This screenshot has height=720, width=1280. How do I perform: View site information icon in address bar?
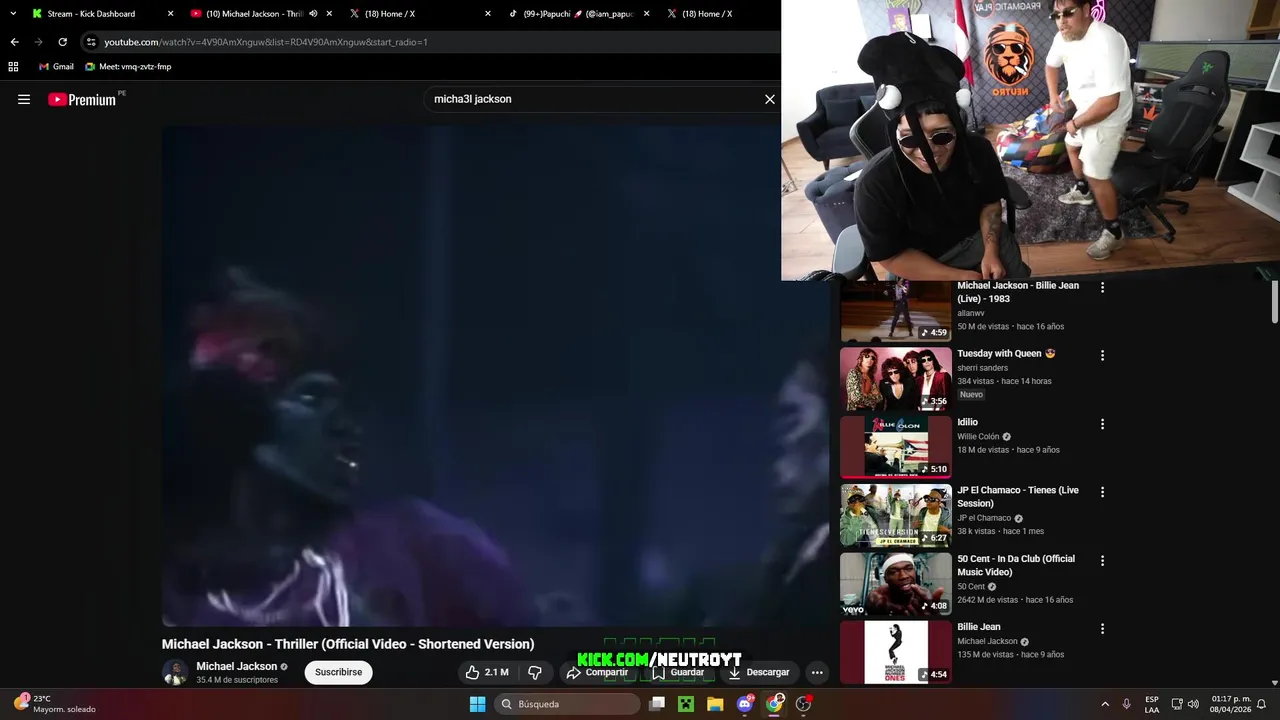point(91,42)
